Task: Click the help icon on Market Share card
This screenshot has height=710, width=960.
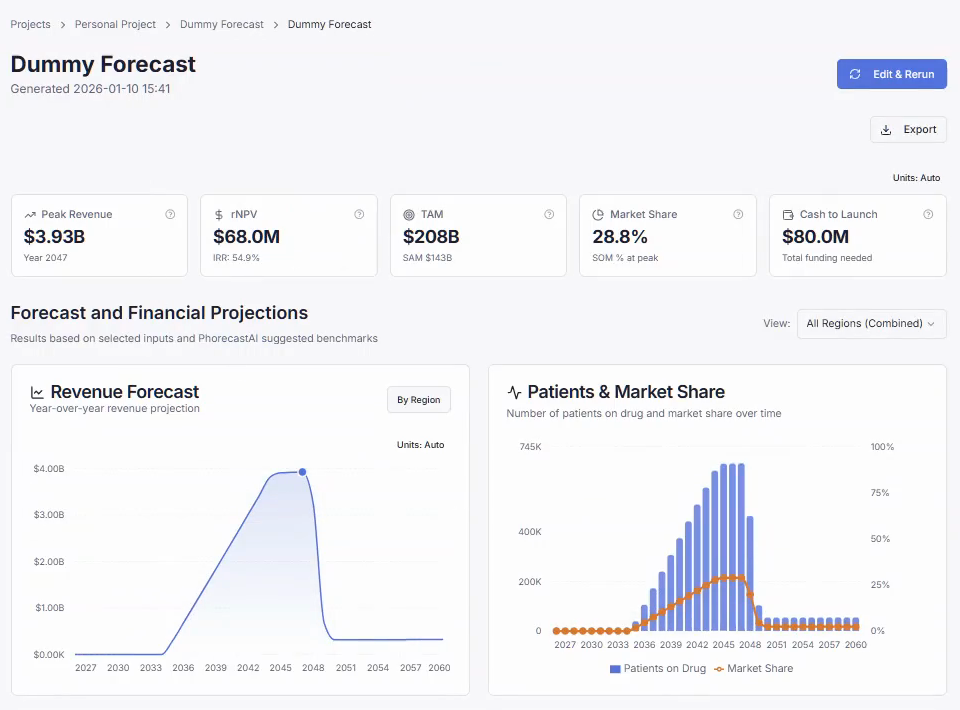Action: point(738,214)
